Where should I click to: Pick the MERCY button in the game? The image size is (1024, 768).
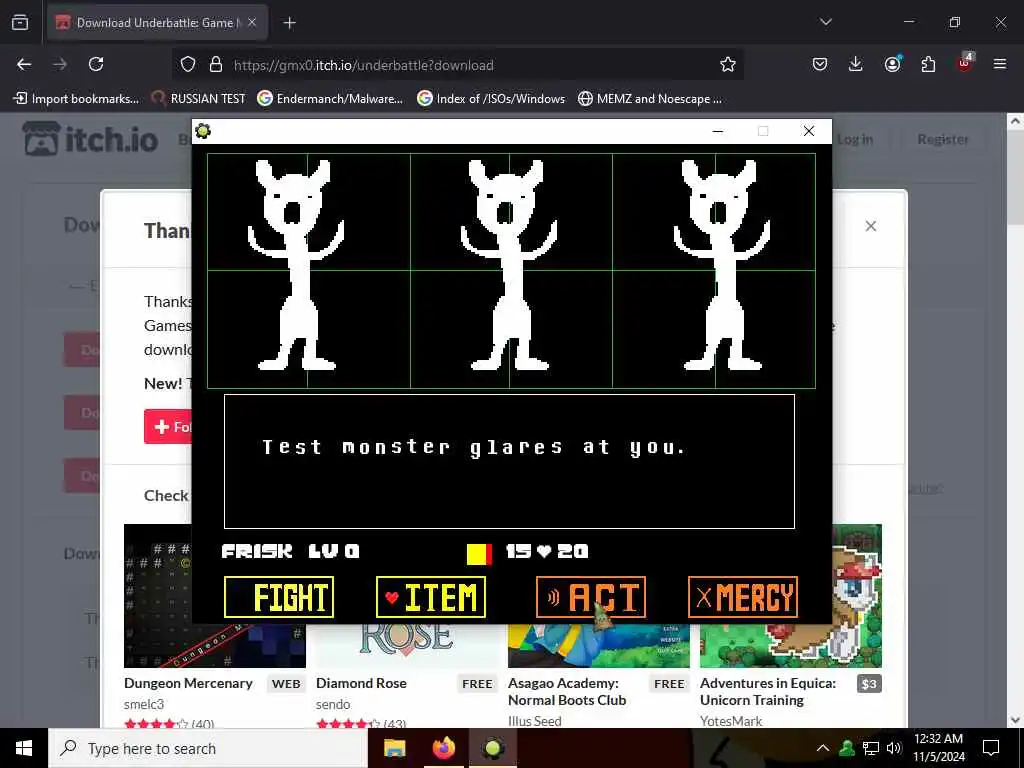coord(743,597)
